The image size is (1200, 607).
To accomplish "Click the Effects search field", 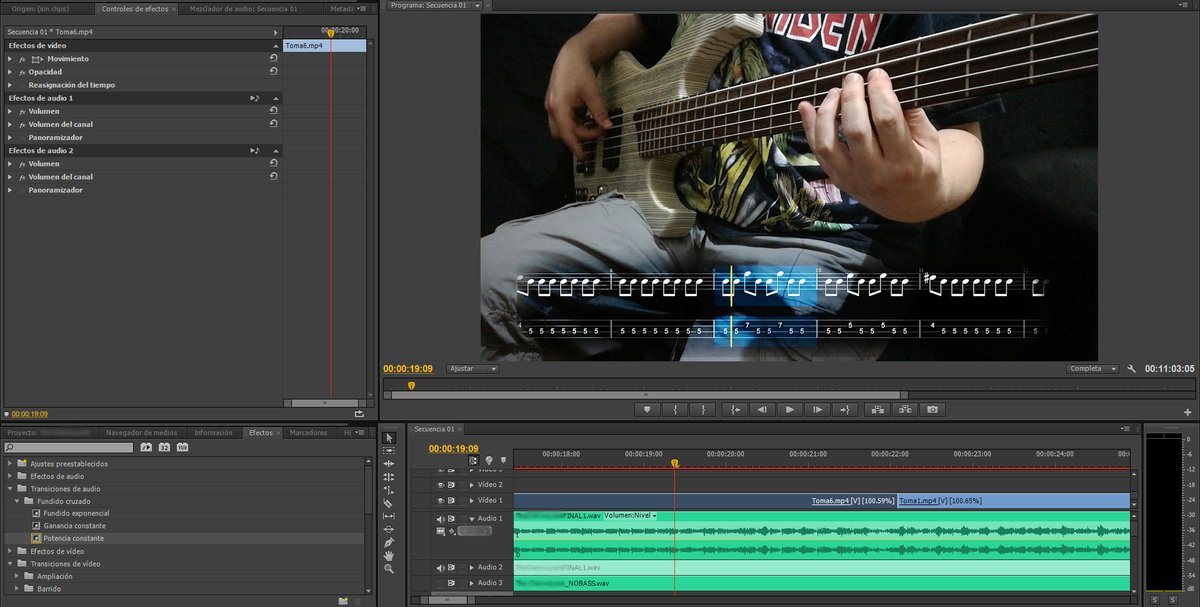I will (x=70, y=447).
